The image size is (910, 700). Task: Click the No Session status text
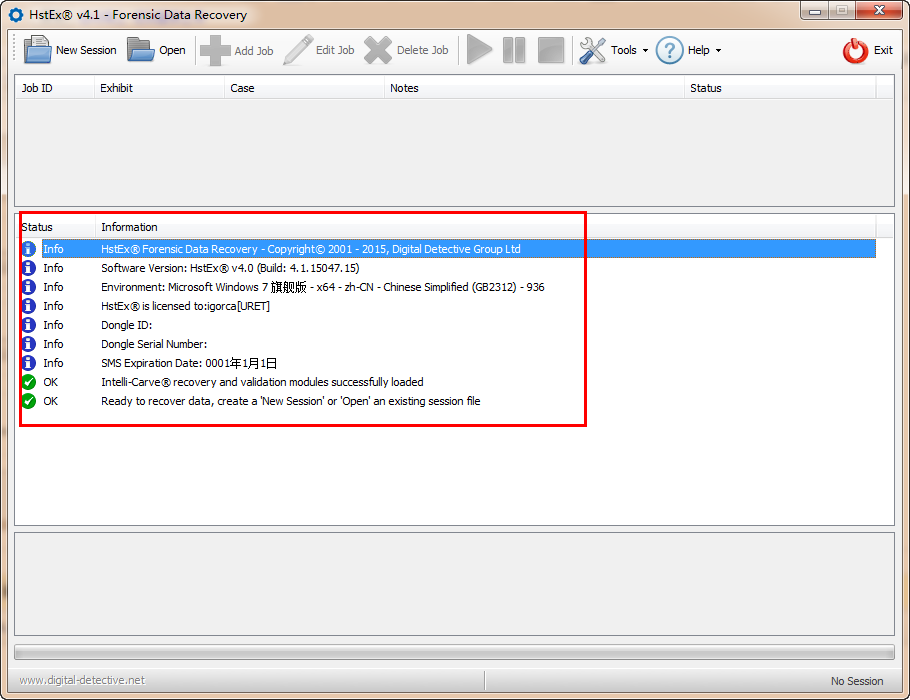coord(857,681)
